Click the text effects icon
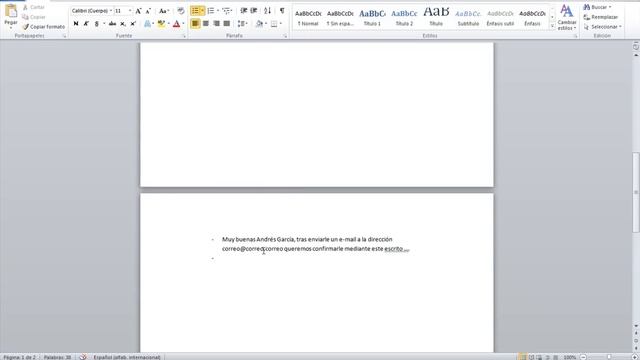 tap(147, 24)
